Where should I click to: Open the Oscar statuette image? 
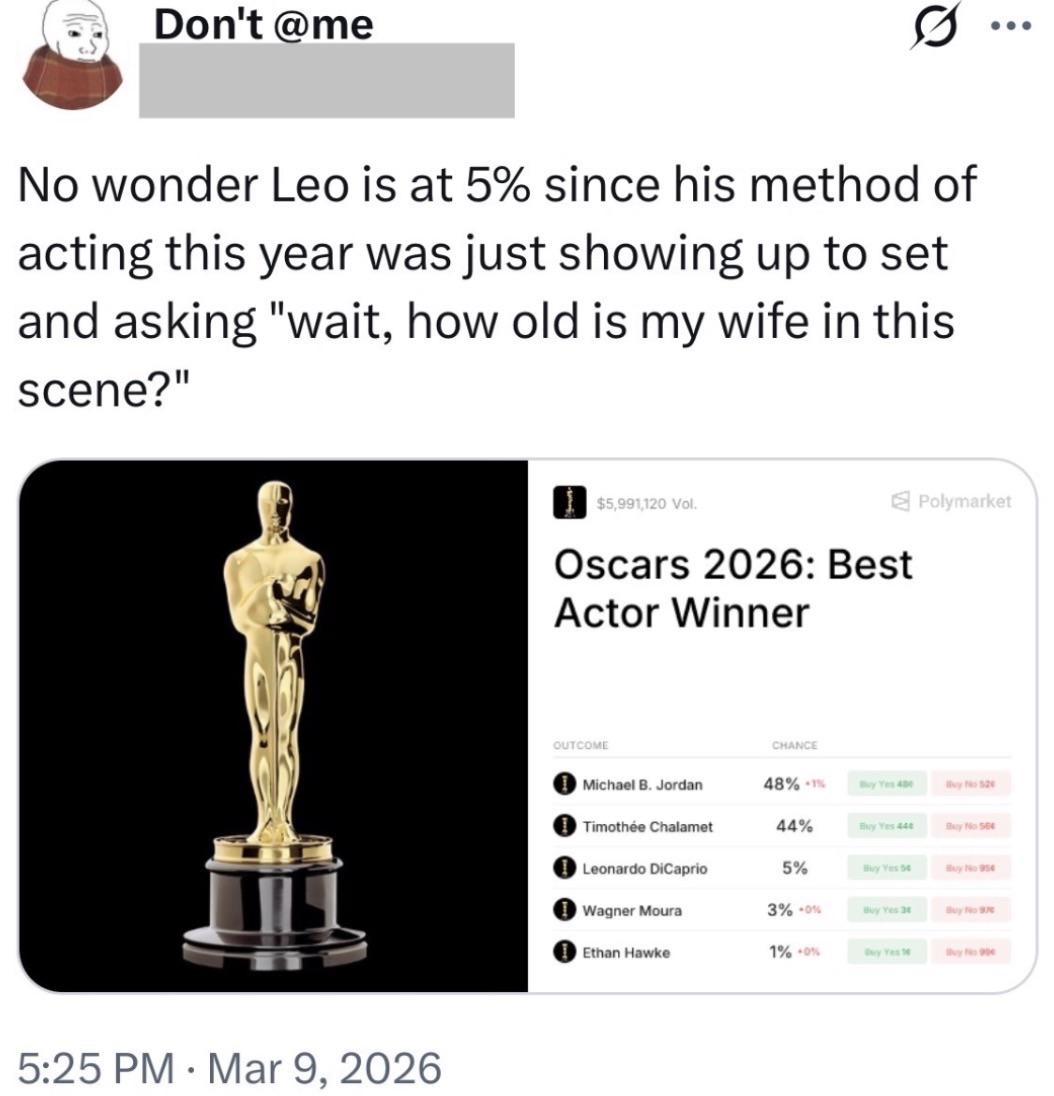tap(273, 725)
